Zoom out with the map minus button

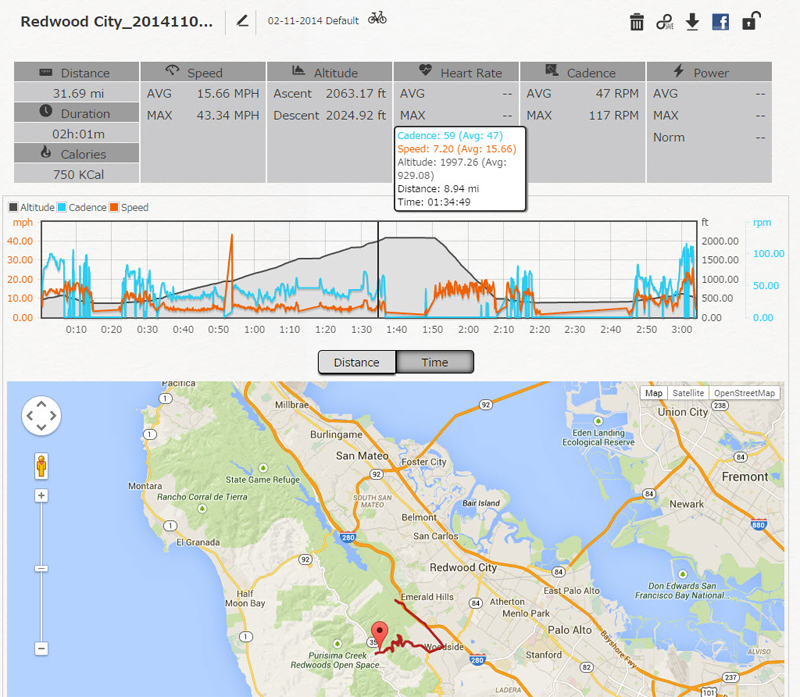click(41, 649)
